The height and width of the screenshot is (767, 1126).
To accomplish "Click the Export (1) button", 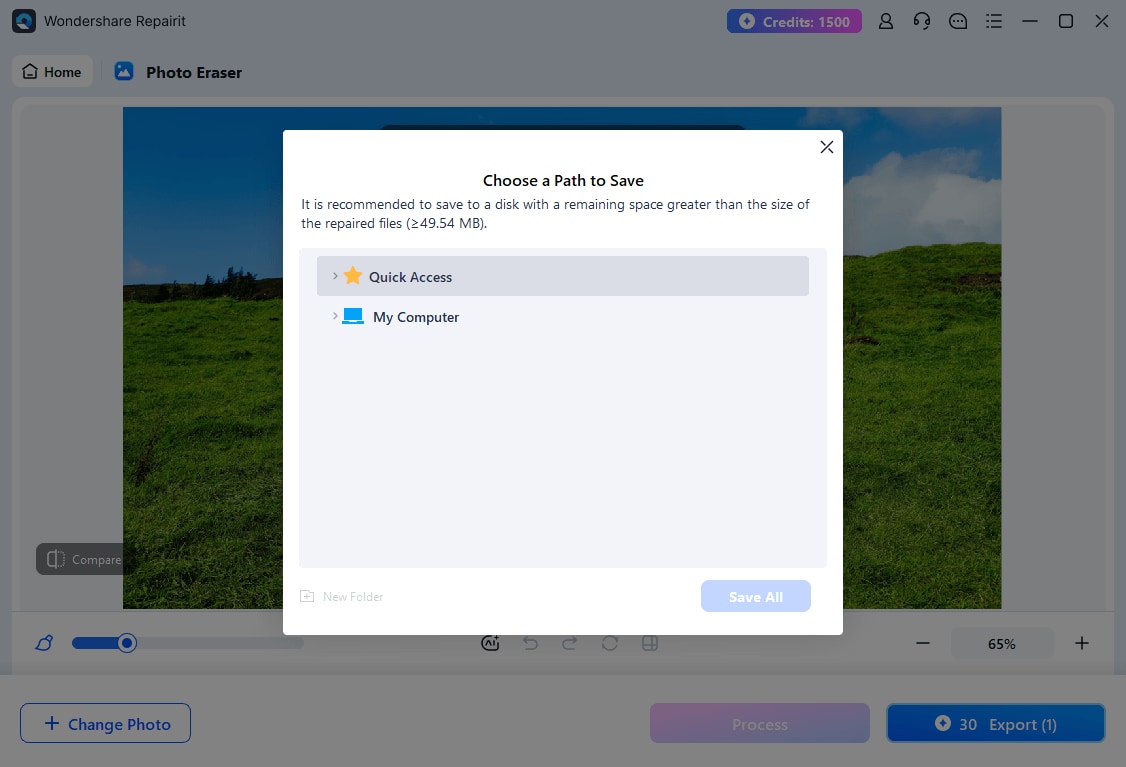I will coord(995,723).
